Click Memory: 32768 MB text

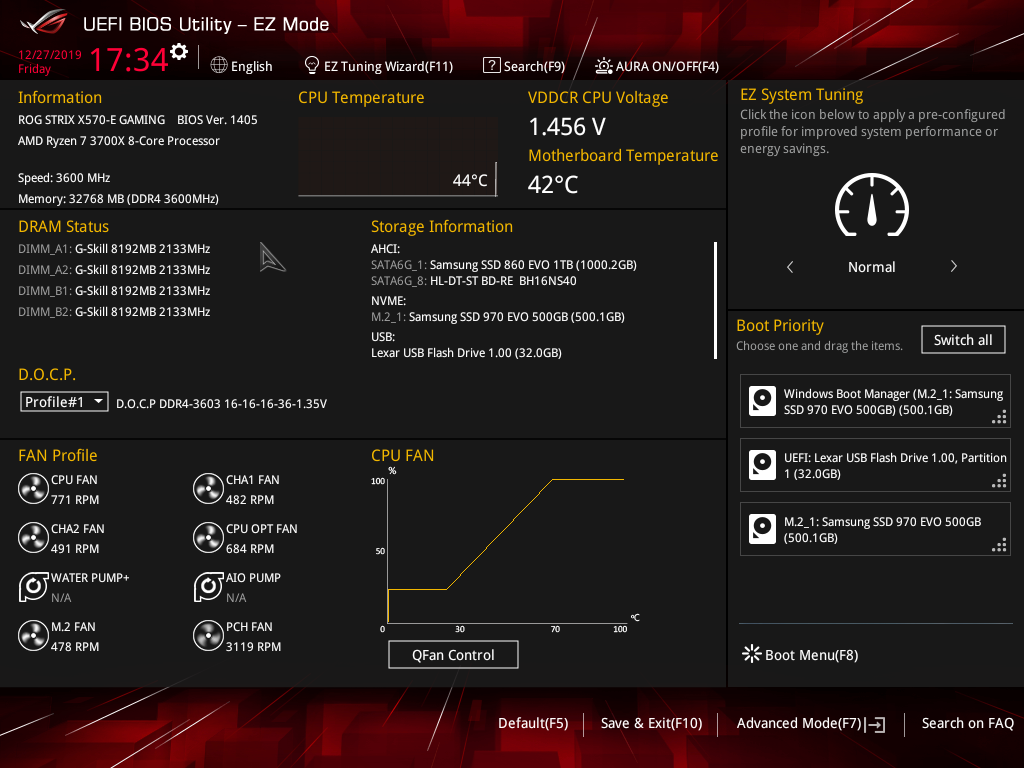point(118,199)
